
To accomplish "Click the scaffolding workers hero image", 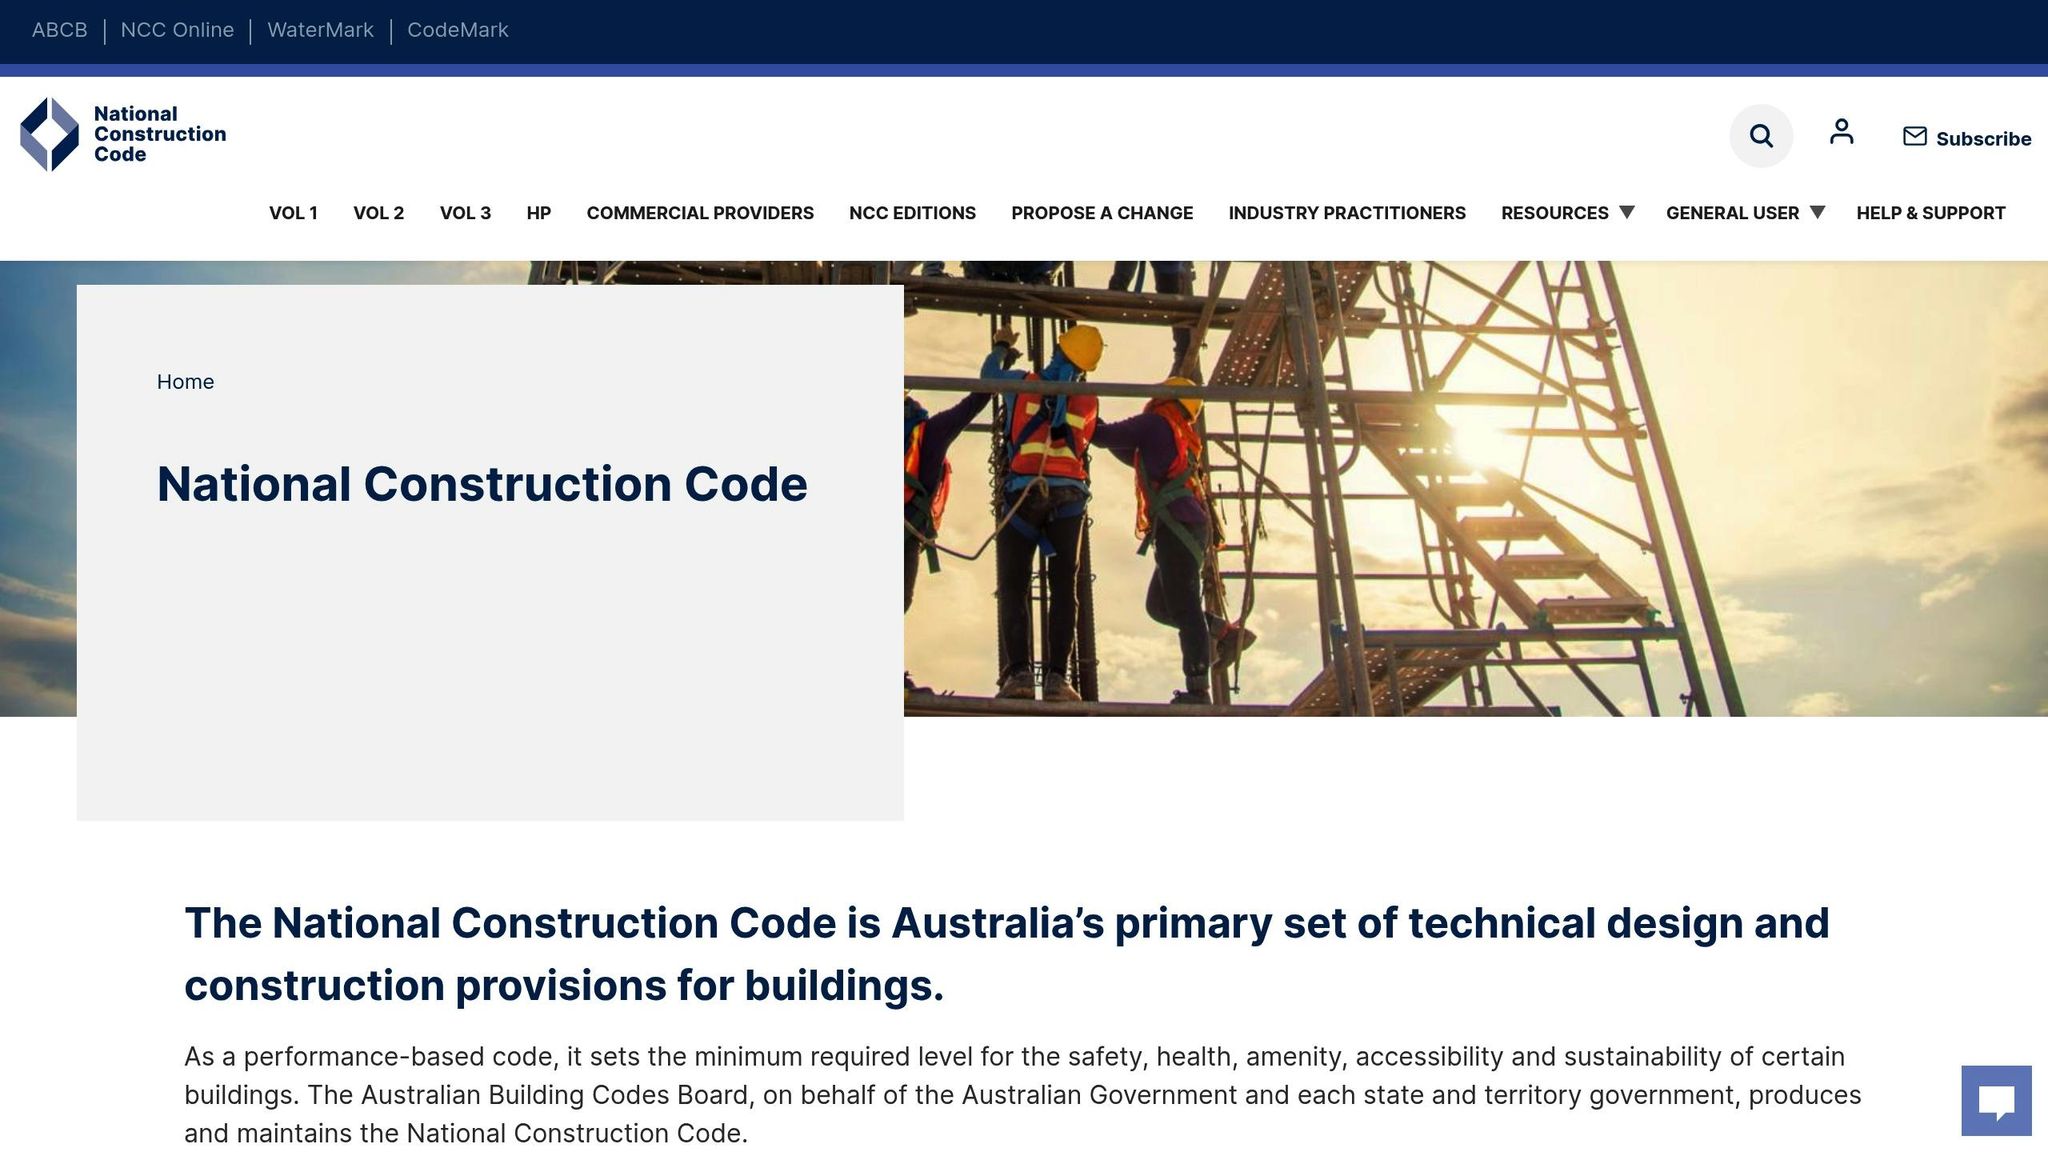I will pyautogui.click(x=1475, y=488).
